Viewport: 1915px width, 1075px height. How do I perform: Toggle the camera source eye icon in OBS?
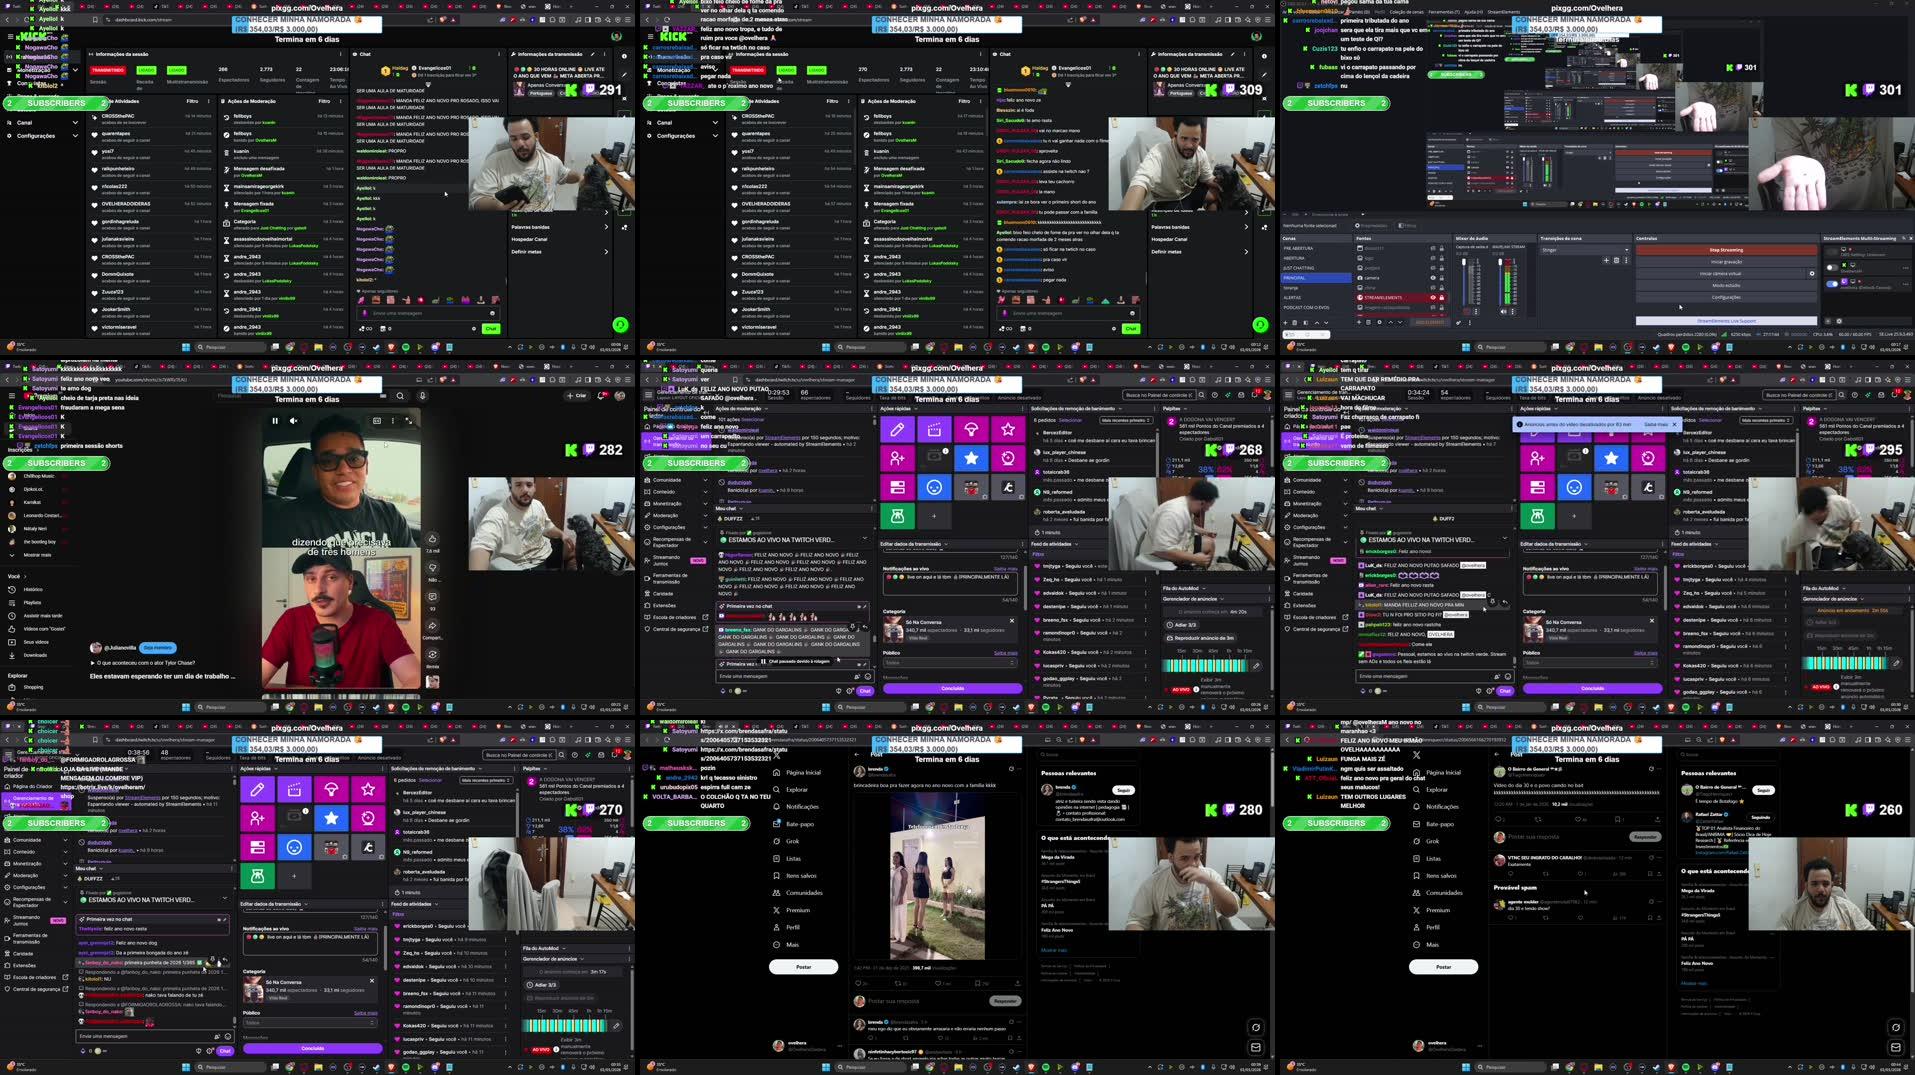point(1432,278)
